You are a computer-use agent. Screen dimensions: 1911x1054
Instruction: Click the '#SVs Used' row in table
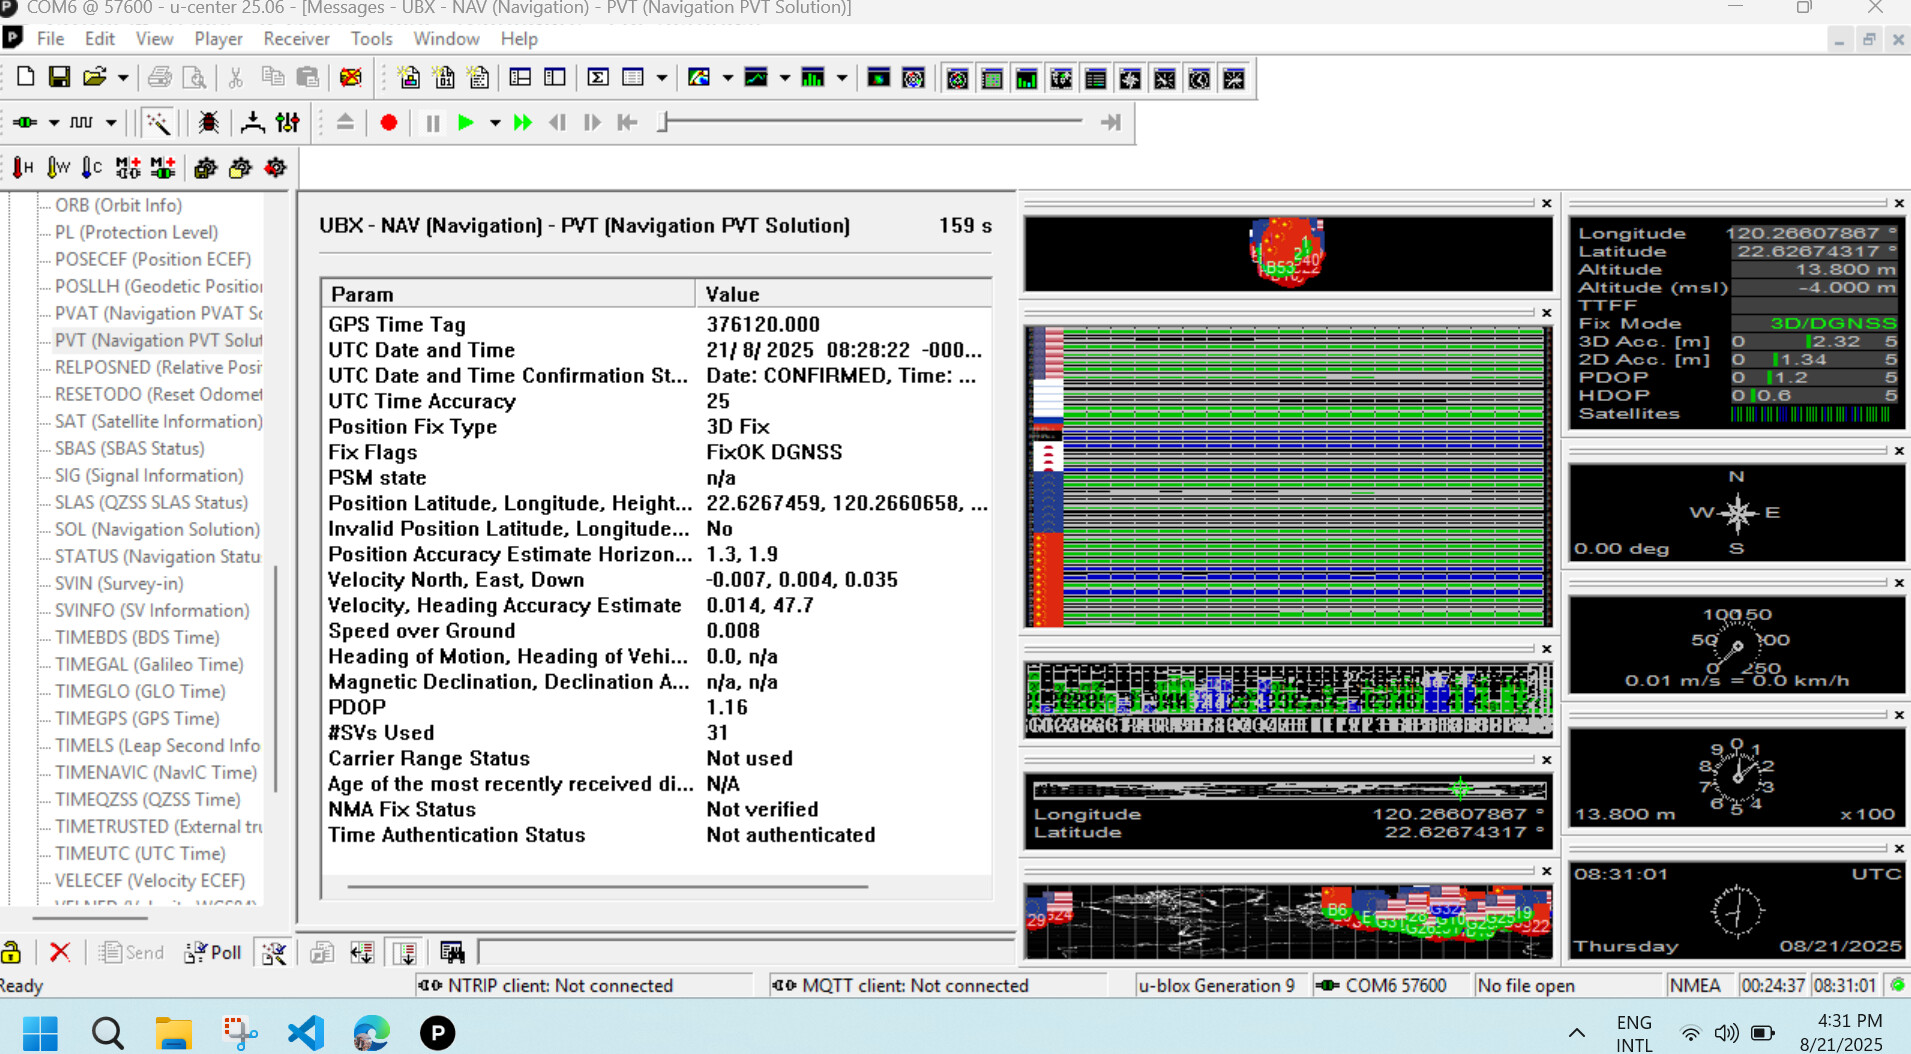657,733
